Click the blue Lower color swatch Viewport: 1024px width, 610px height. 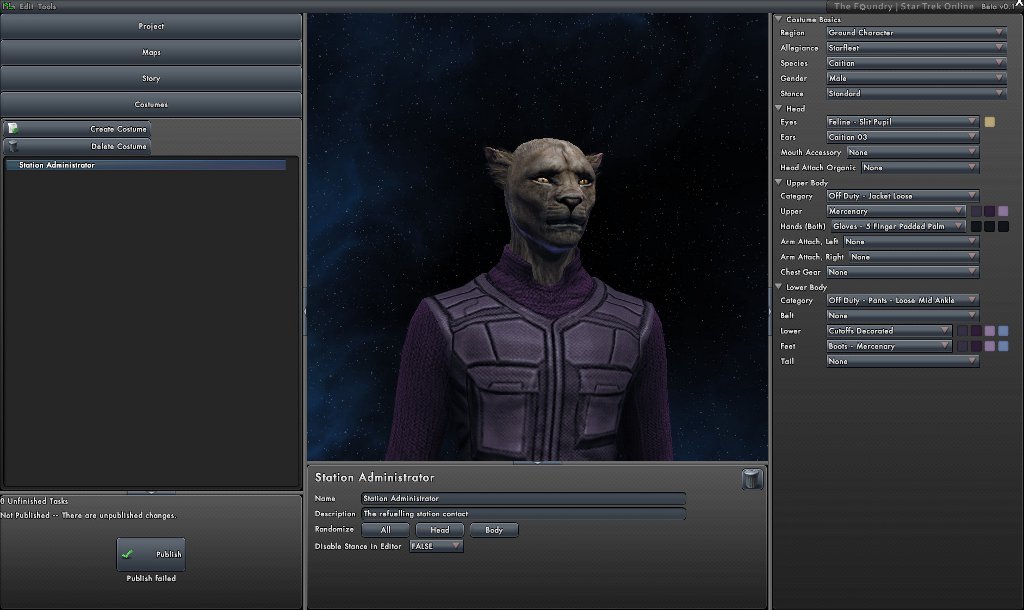pos(1003,331)
